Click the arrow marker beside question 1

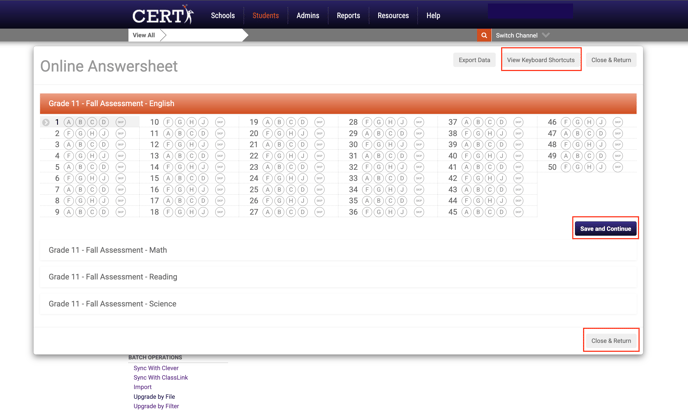pos(46,123)
